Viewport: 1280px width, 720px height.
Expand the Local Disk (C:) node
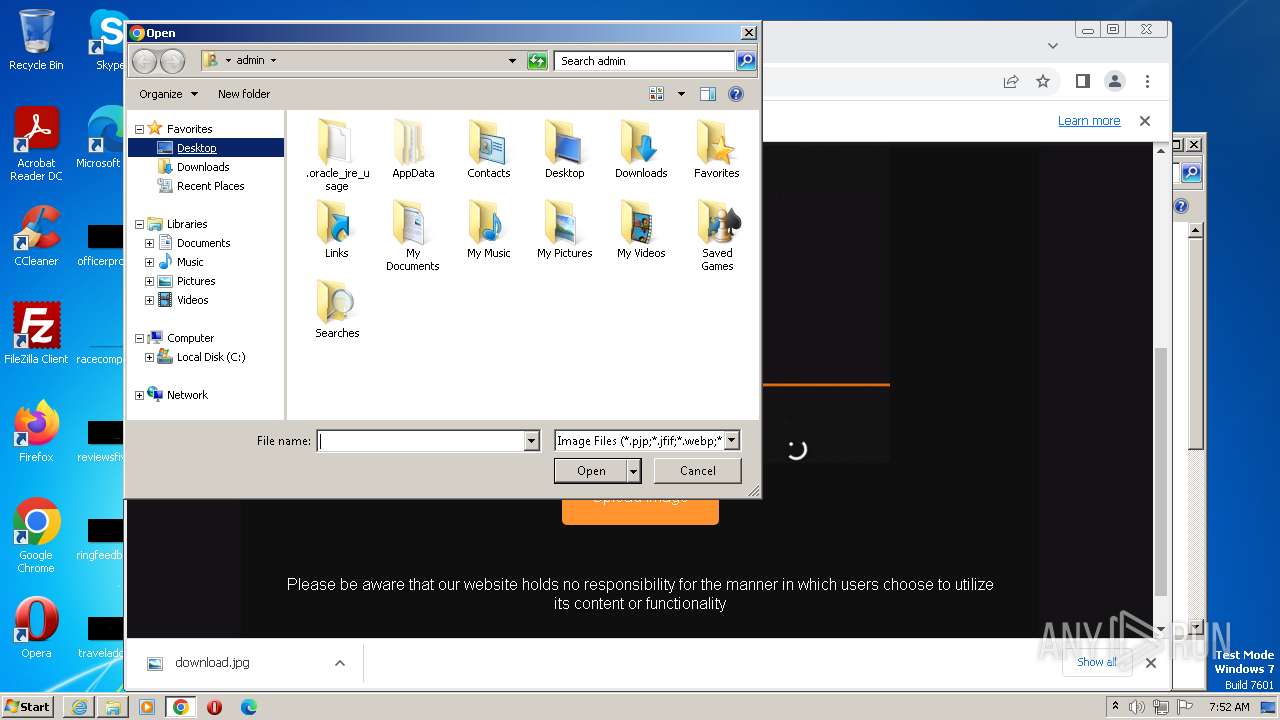click(150, 357)
